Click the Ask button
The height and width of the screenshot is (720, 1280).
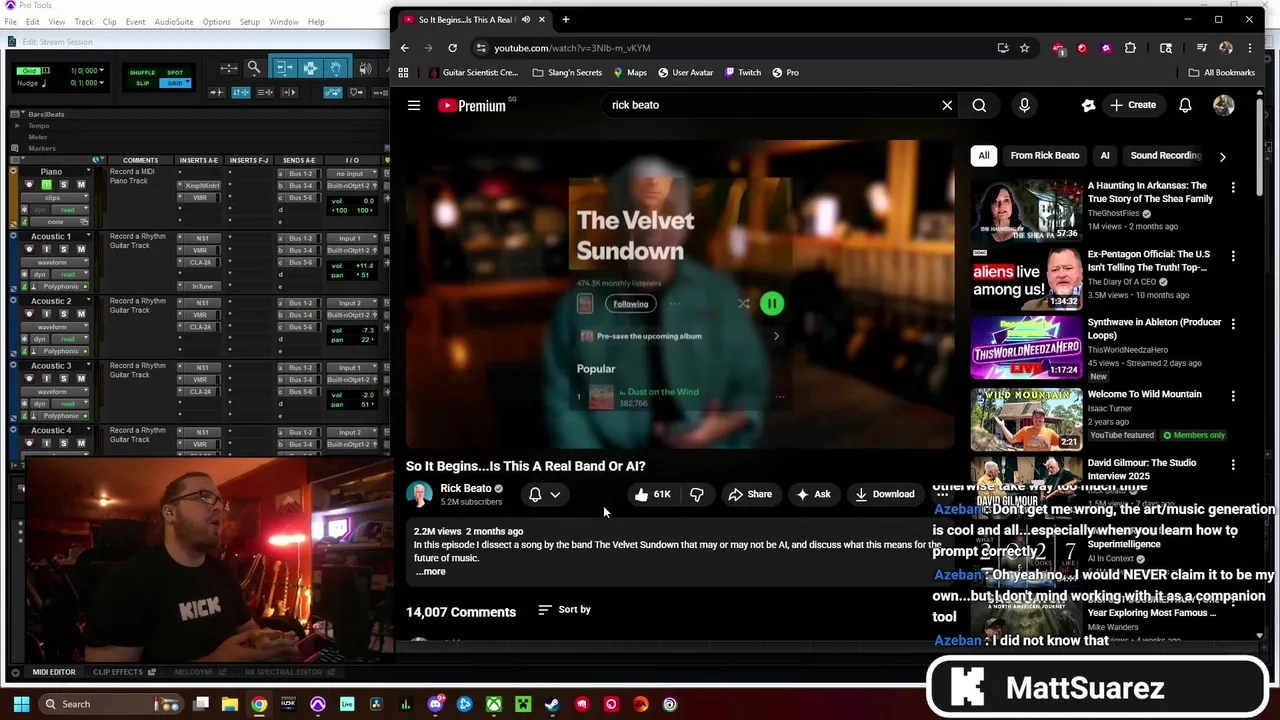click(813, 494)
